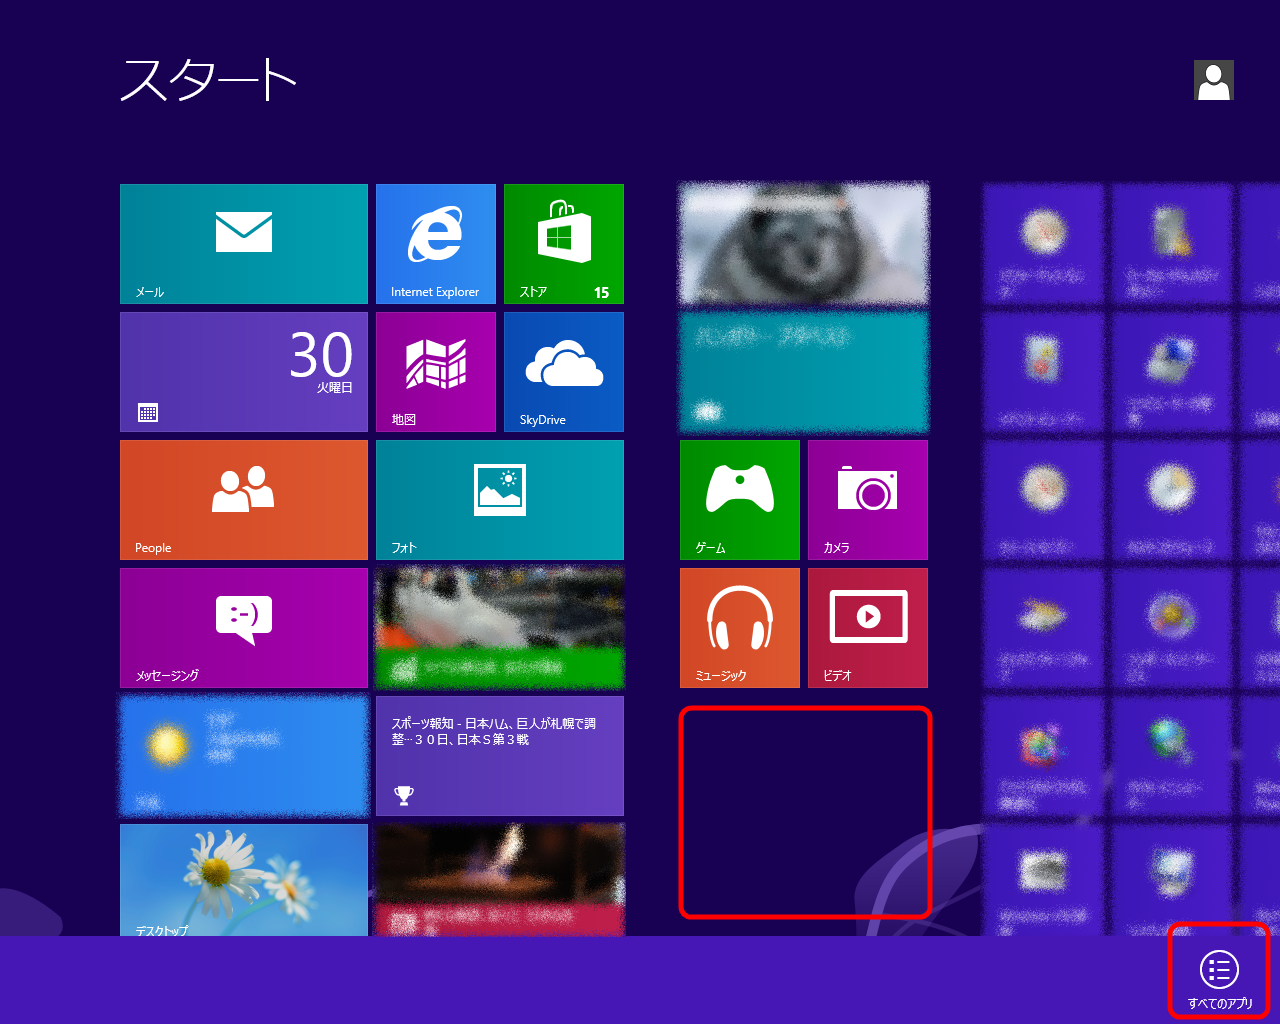This screenshot has width=1280, height=1024.
Task: Open the blurred teal tile below the animal photo
Action: 804,372
